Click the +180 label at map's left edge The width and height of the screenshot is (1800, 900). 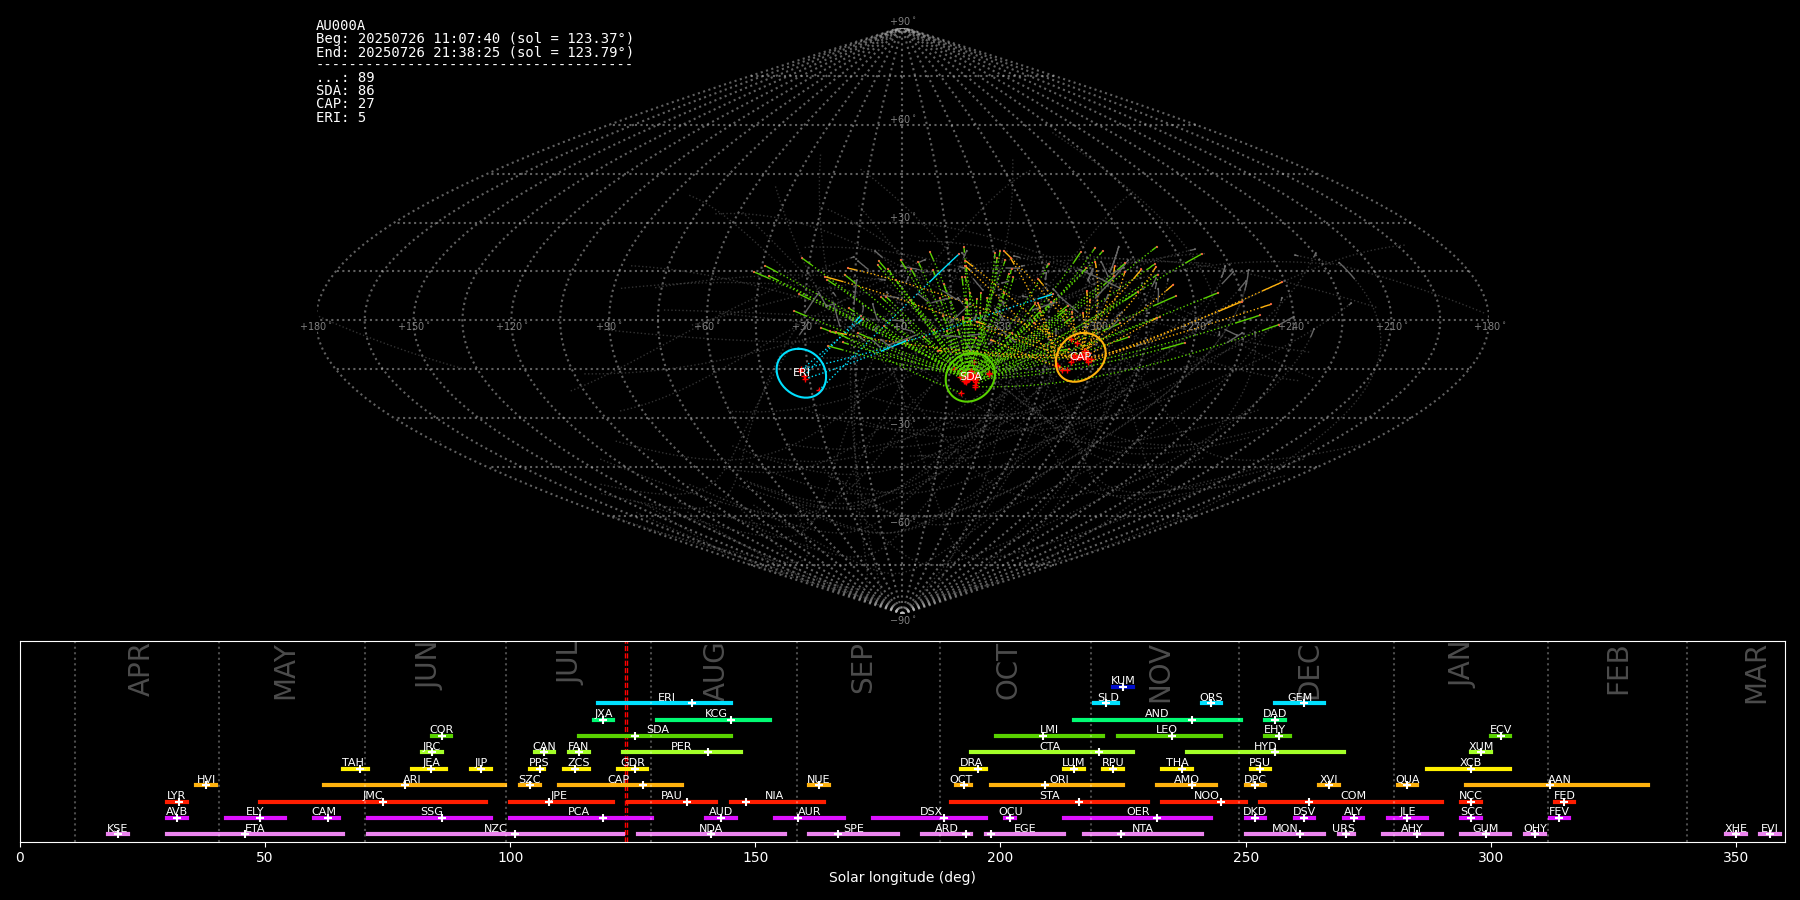point(313,327)
